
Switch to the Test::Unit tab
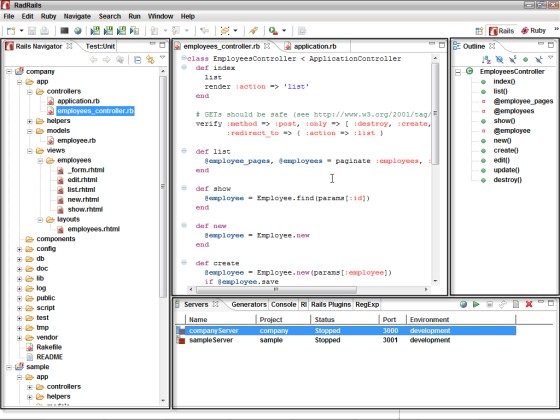pos(100,46)
